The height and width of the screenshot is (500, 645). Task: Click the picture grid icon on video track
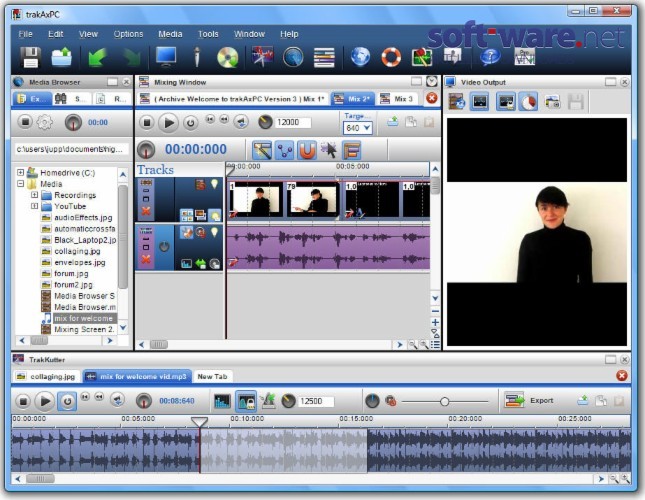pos(186,215)
